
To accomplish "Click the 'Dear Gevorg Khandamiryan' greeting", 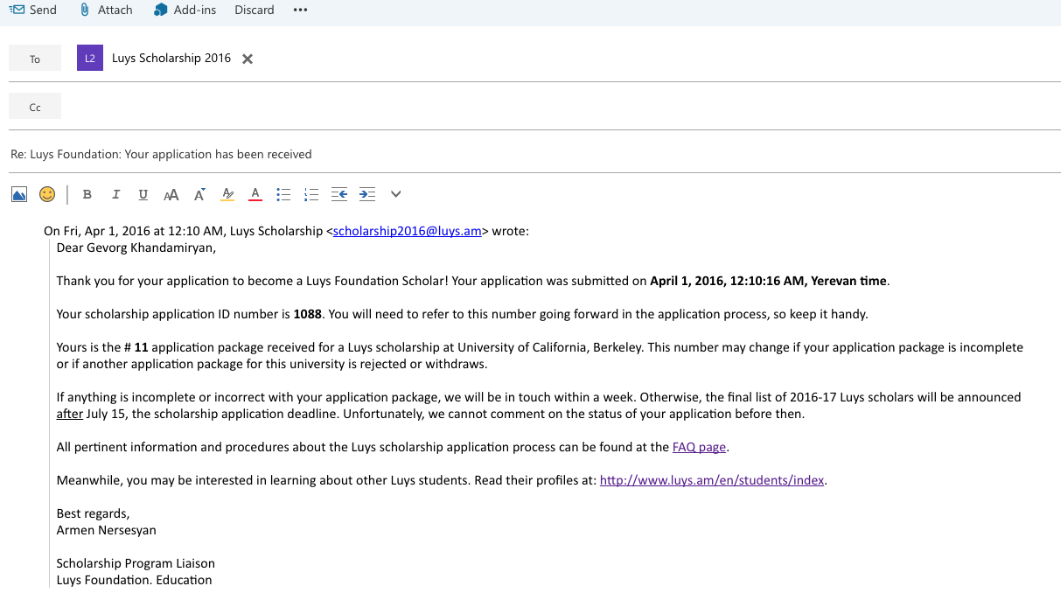I will pyautogui.click(x=136, y=248).
